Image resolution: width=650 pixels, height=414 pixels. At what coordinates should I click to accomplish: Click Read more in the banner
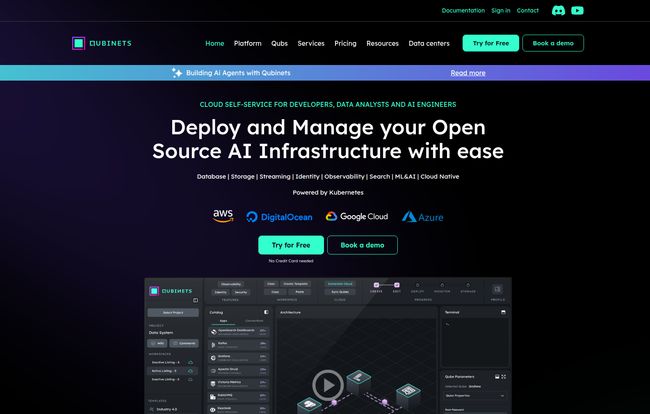468,73
